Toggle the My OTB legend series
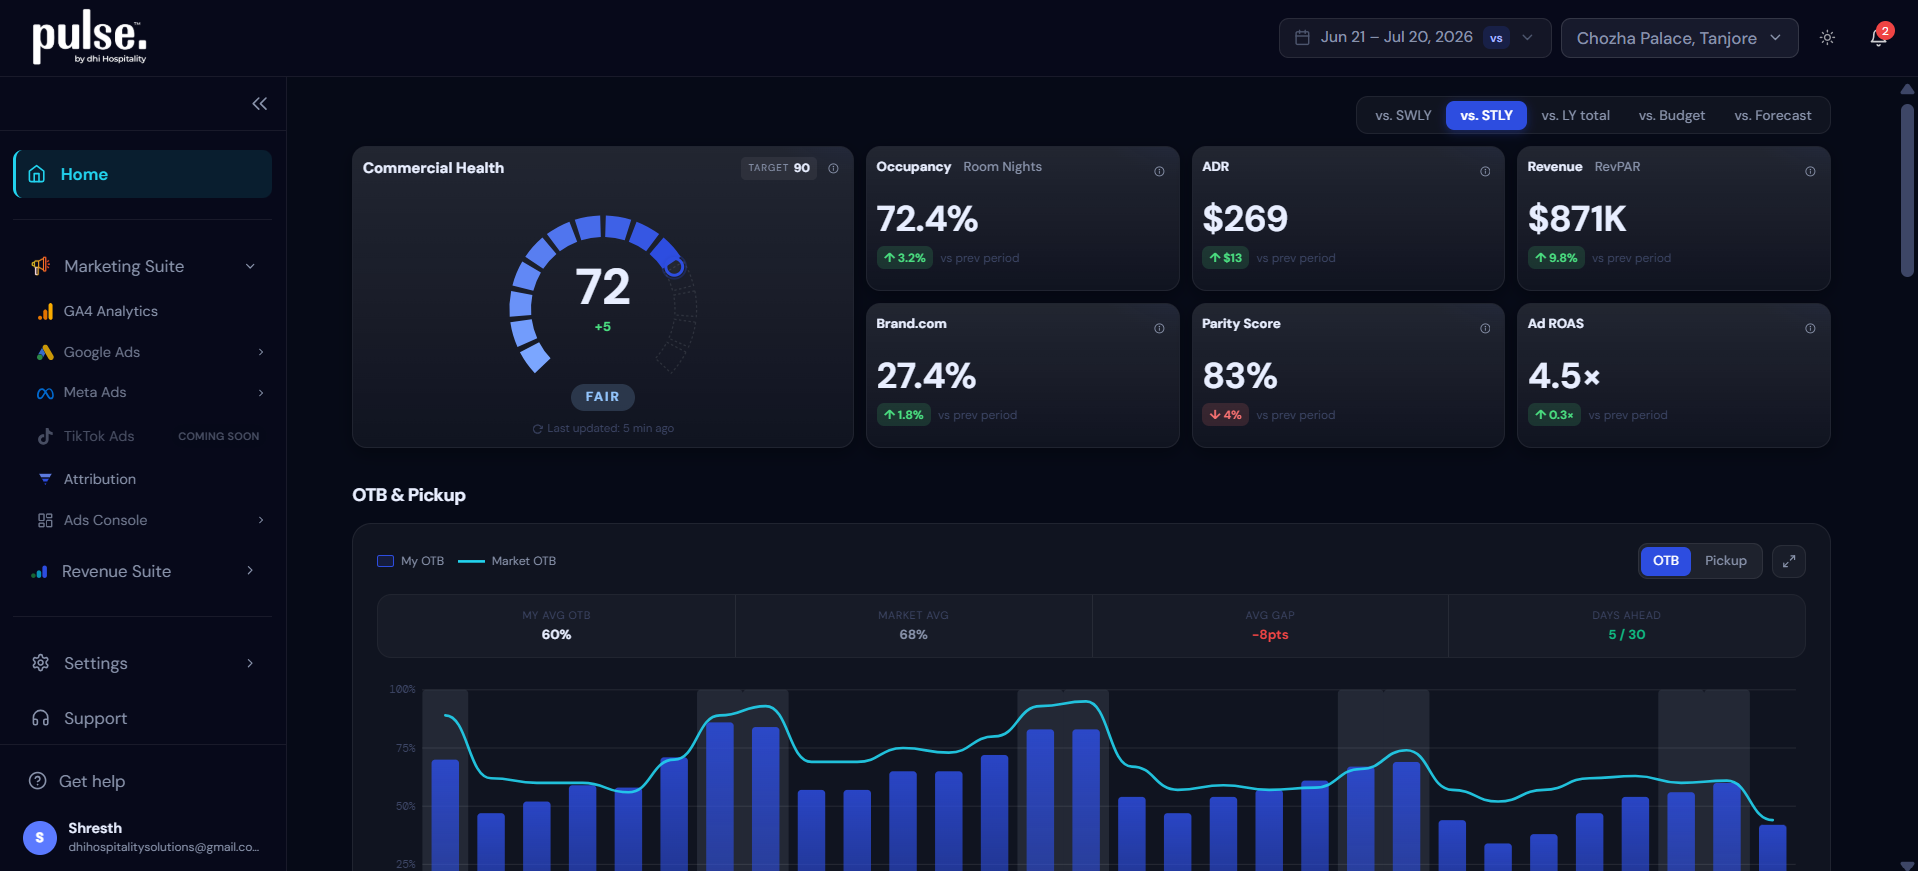Image resolution: width=1918 pixels, height=871 pixels. pos(410,561)
